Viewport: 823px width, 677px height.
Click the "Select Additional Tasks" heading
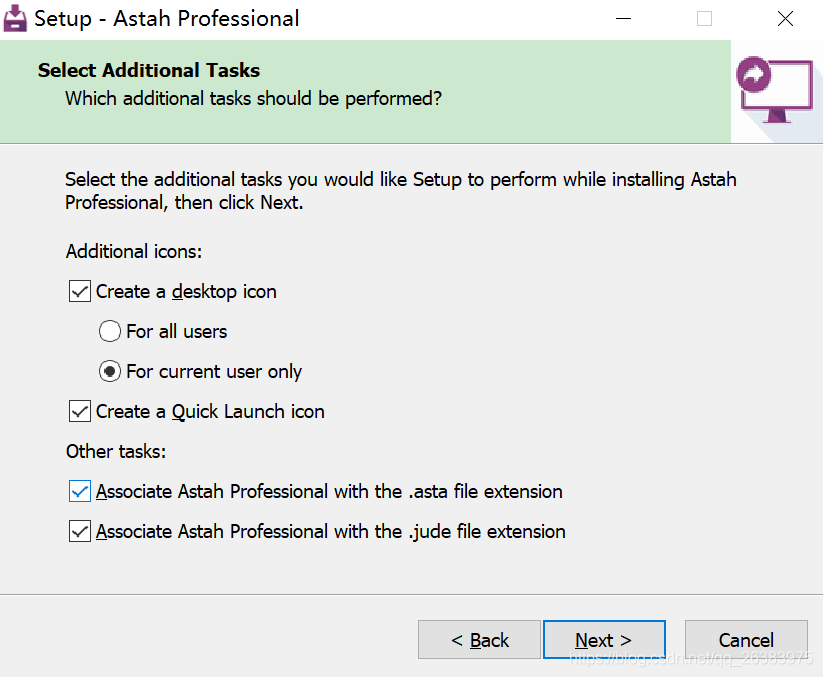click(x=148, y=70)
